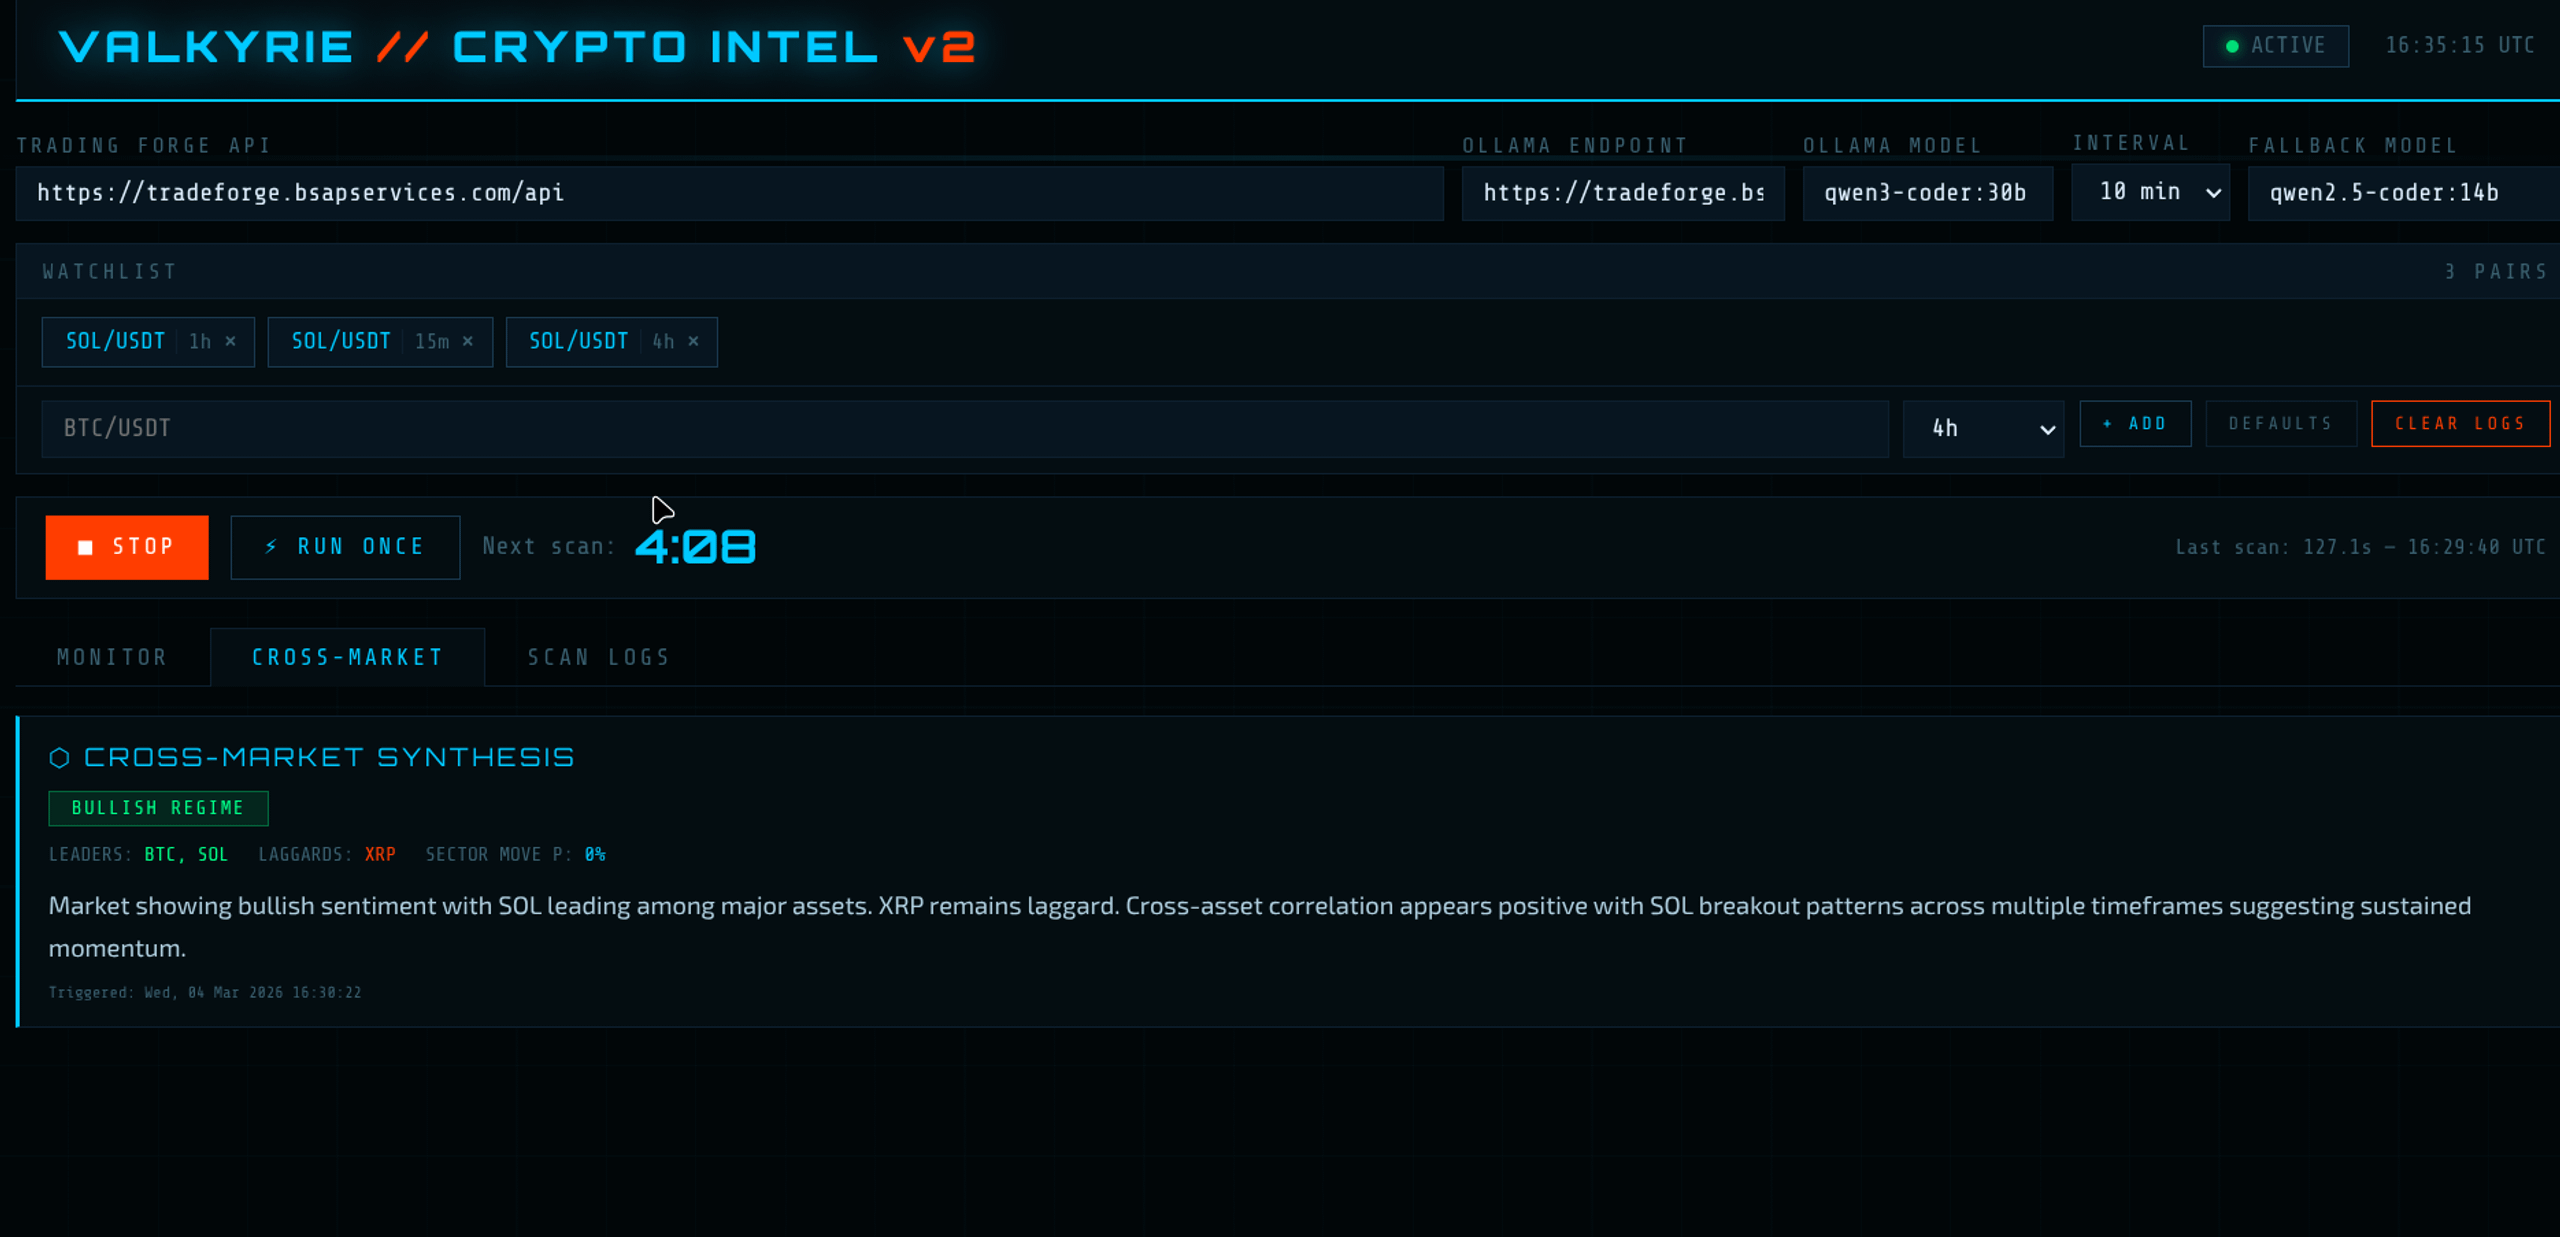The height and width of the screenshot is (1237, 2560).
Task: Open the Interval 10 min dropdown
Action: click(x=2151, y=192)
